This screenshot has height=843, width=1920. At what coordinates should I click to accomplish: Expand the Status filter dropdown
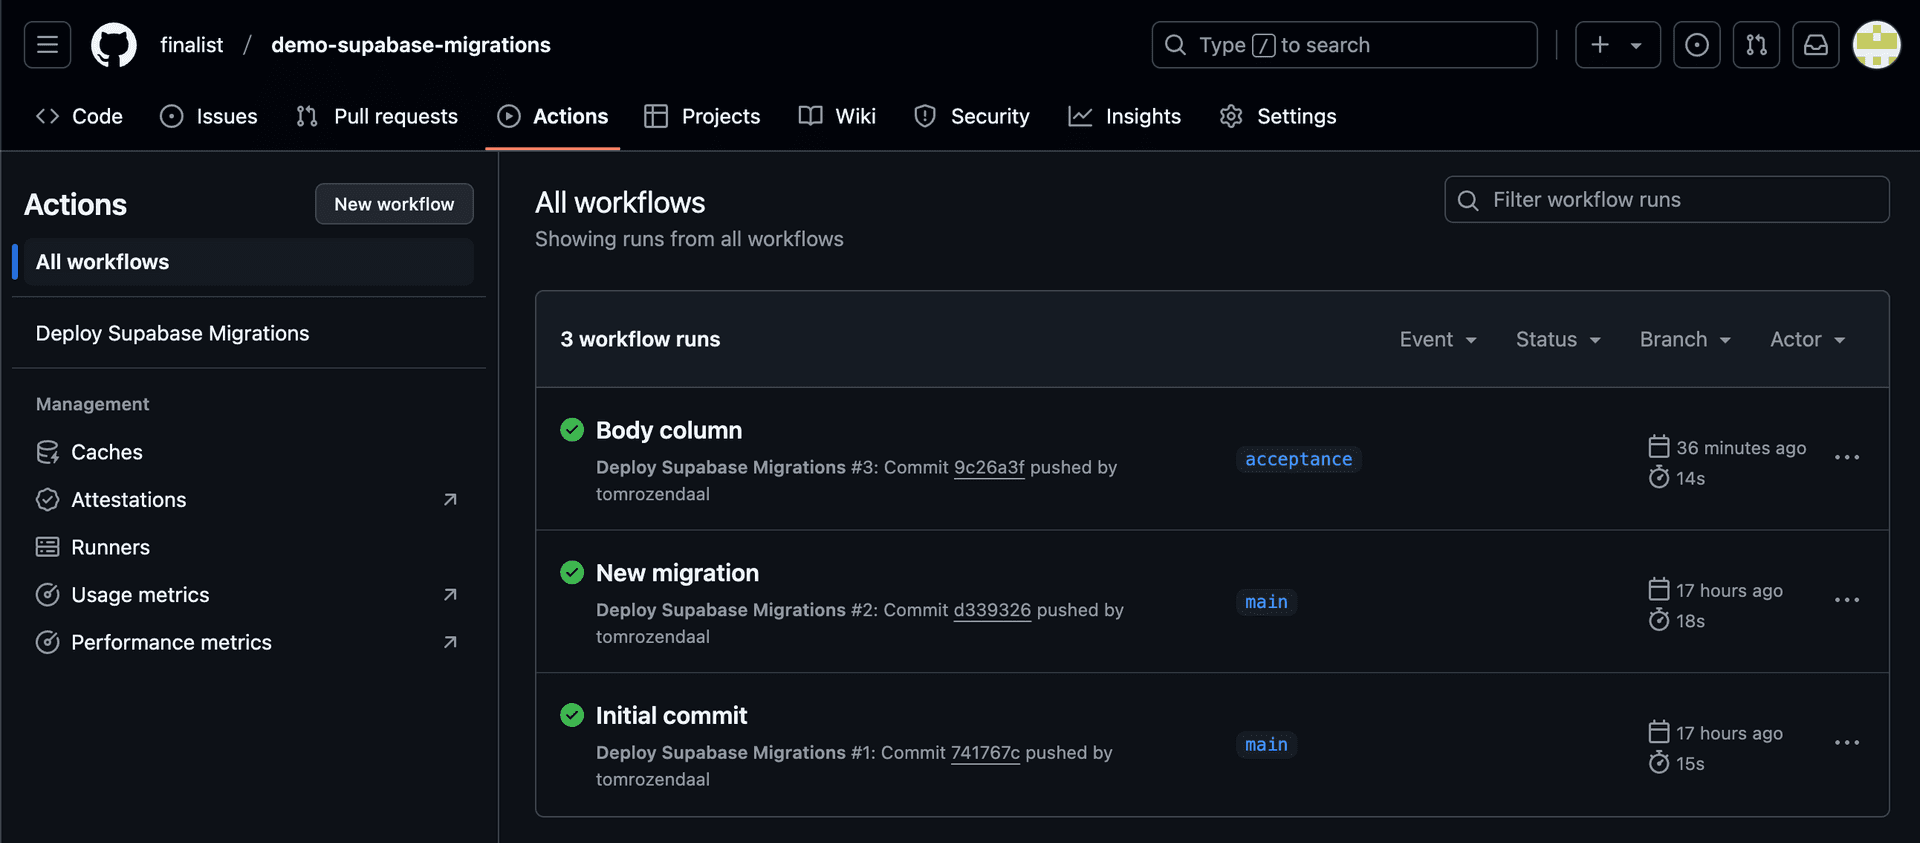click(x=1558, y=339)
